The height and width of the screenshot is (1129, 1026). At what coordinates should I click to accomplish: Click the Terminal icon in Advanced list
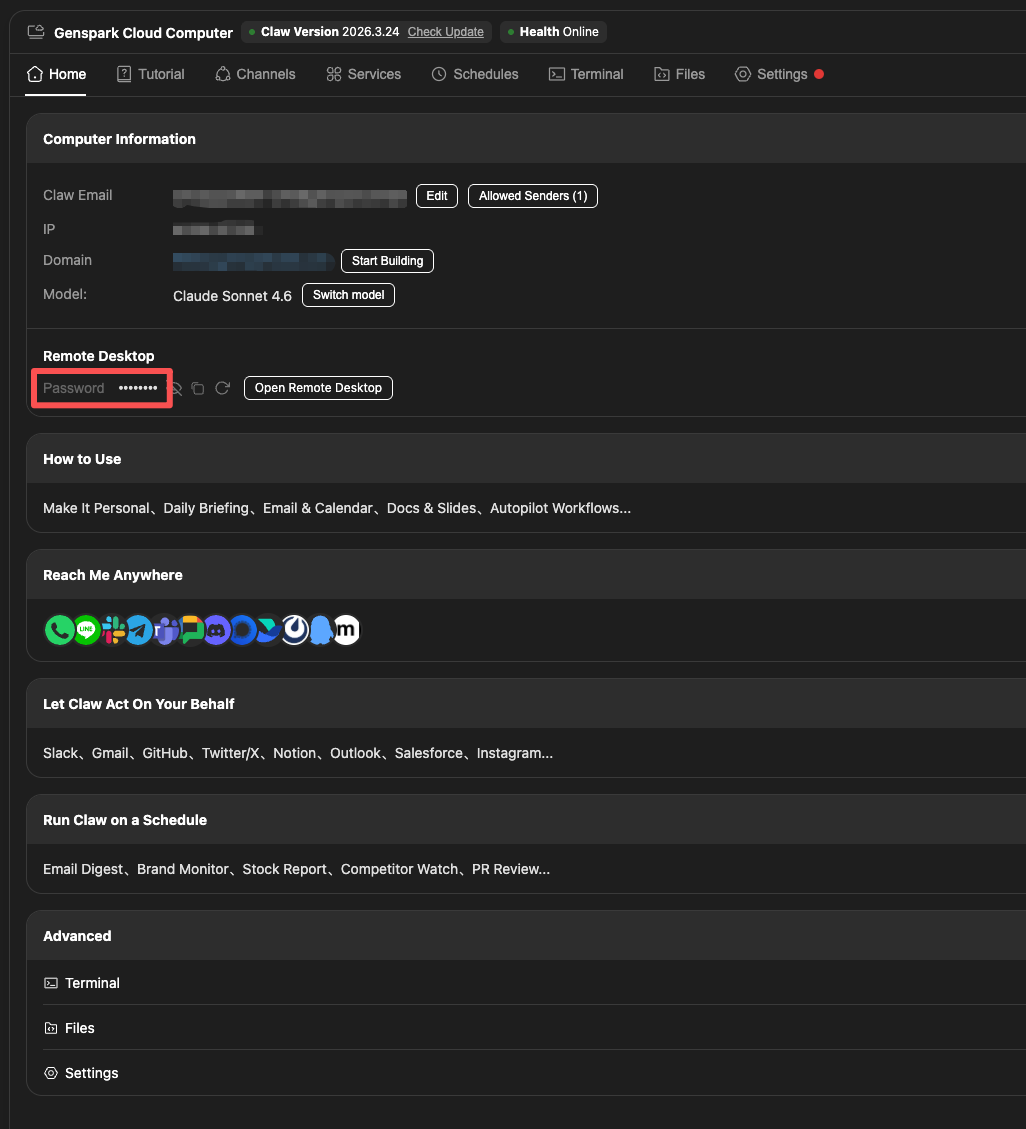(51, 983)
